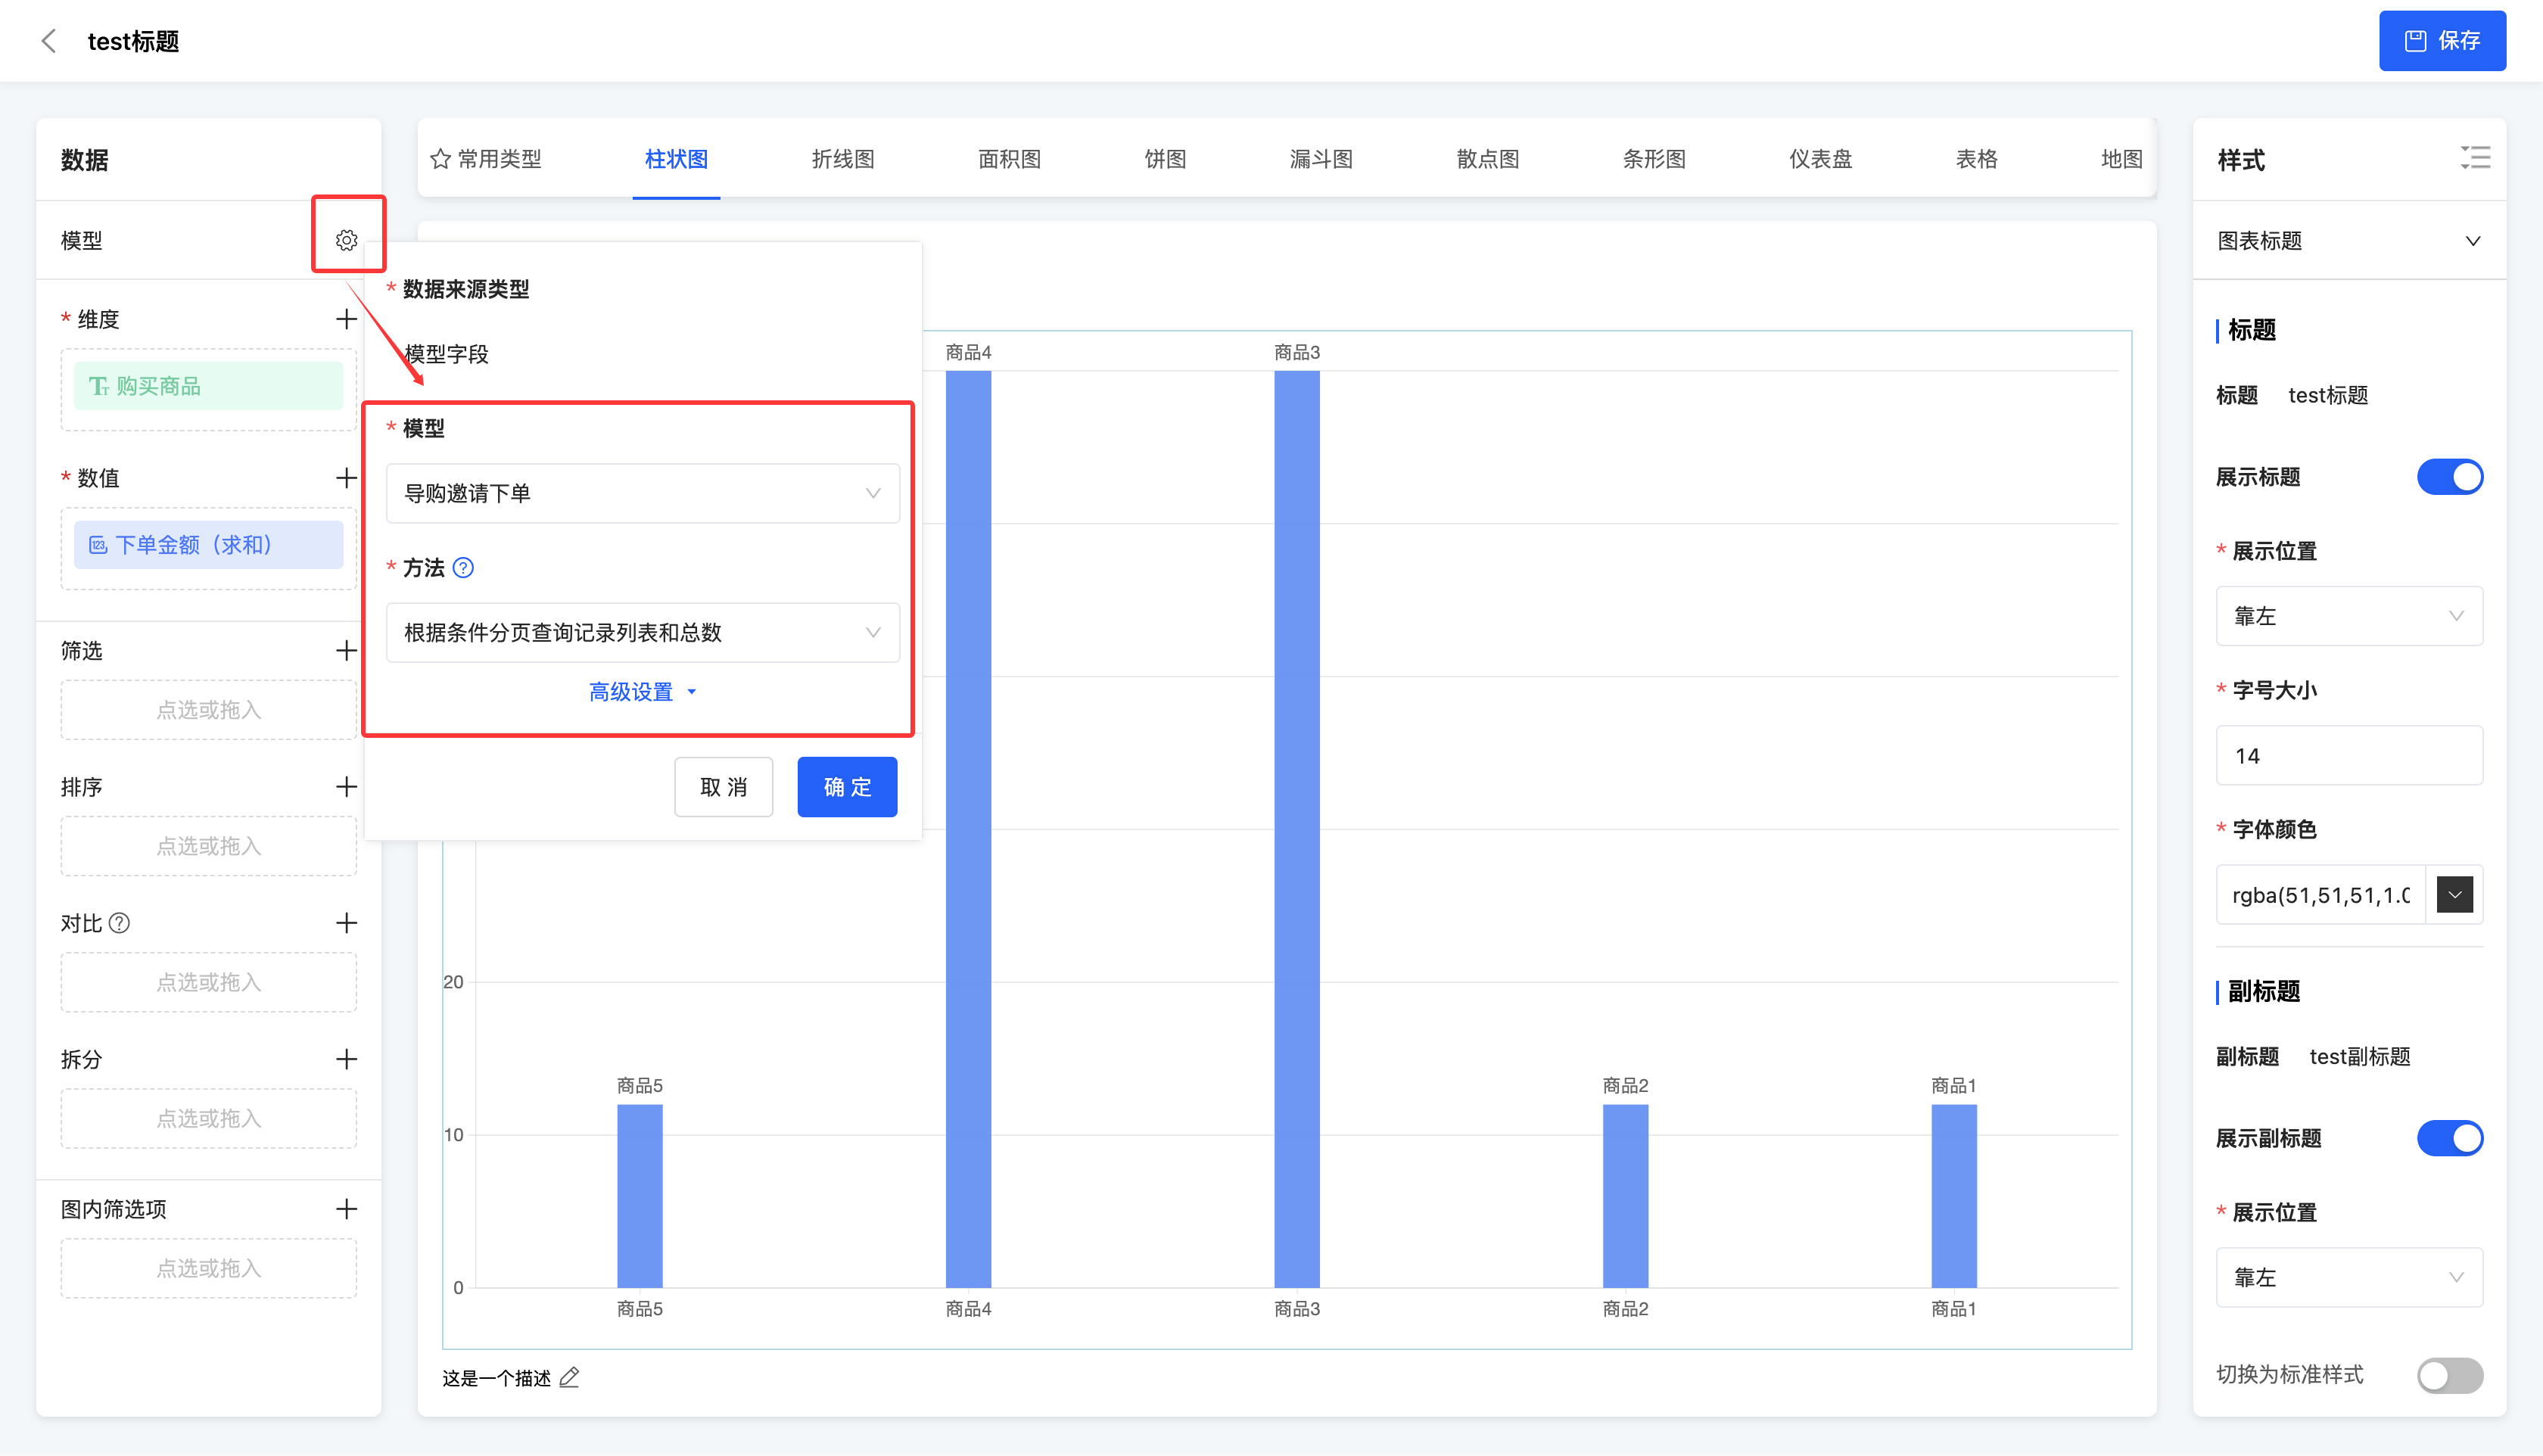Click the list icon in 样式 header
The width and height of the screenshot is (2543, 1456).
tap(2475, 158)
